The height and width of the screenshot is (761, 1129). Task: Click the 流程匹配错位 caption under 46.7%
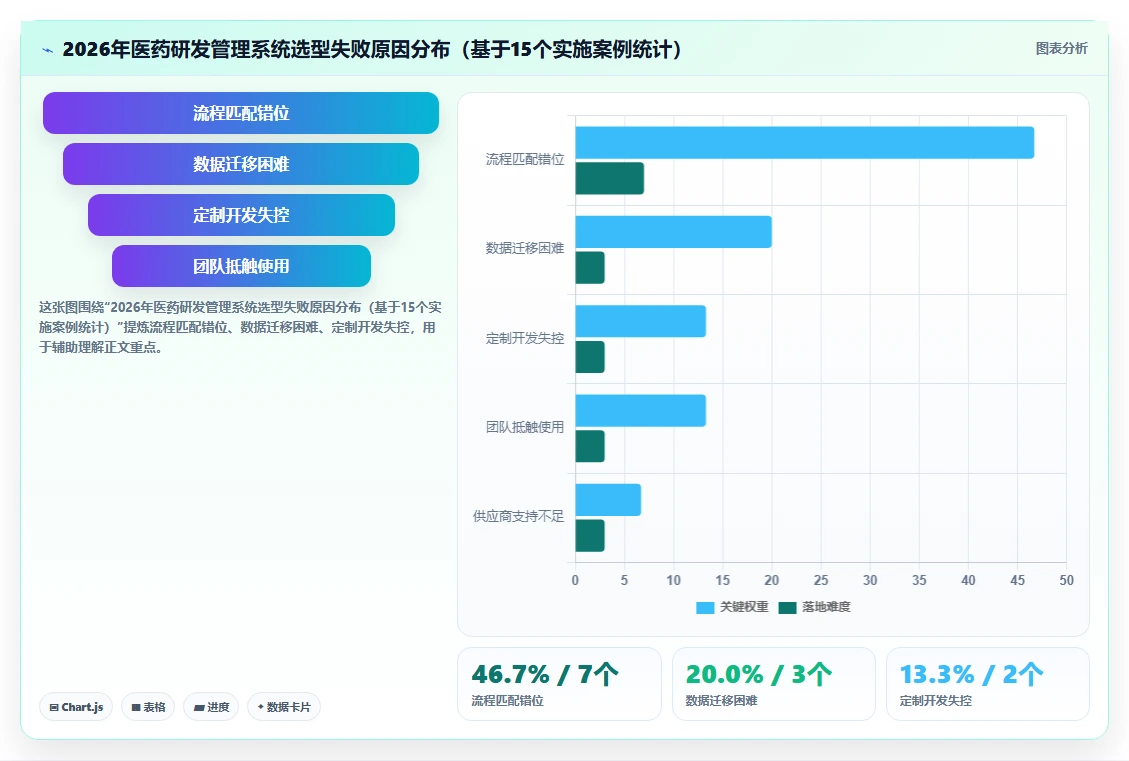(508, 701)
